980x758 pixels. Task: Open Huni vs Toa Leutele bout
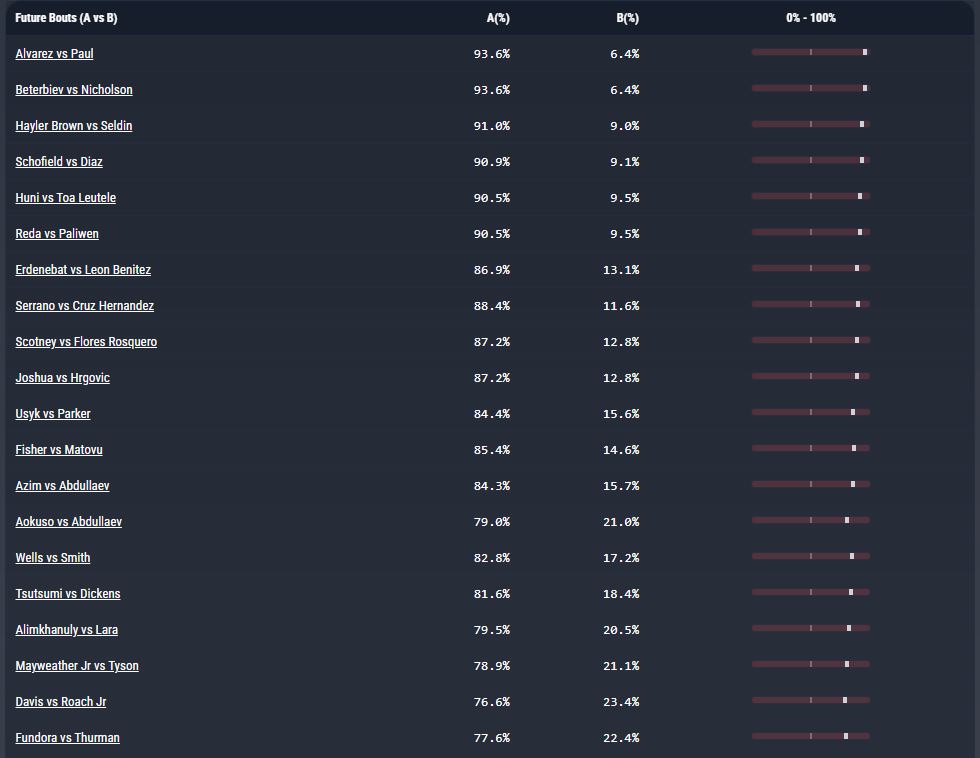[x=65, y=198]
